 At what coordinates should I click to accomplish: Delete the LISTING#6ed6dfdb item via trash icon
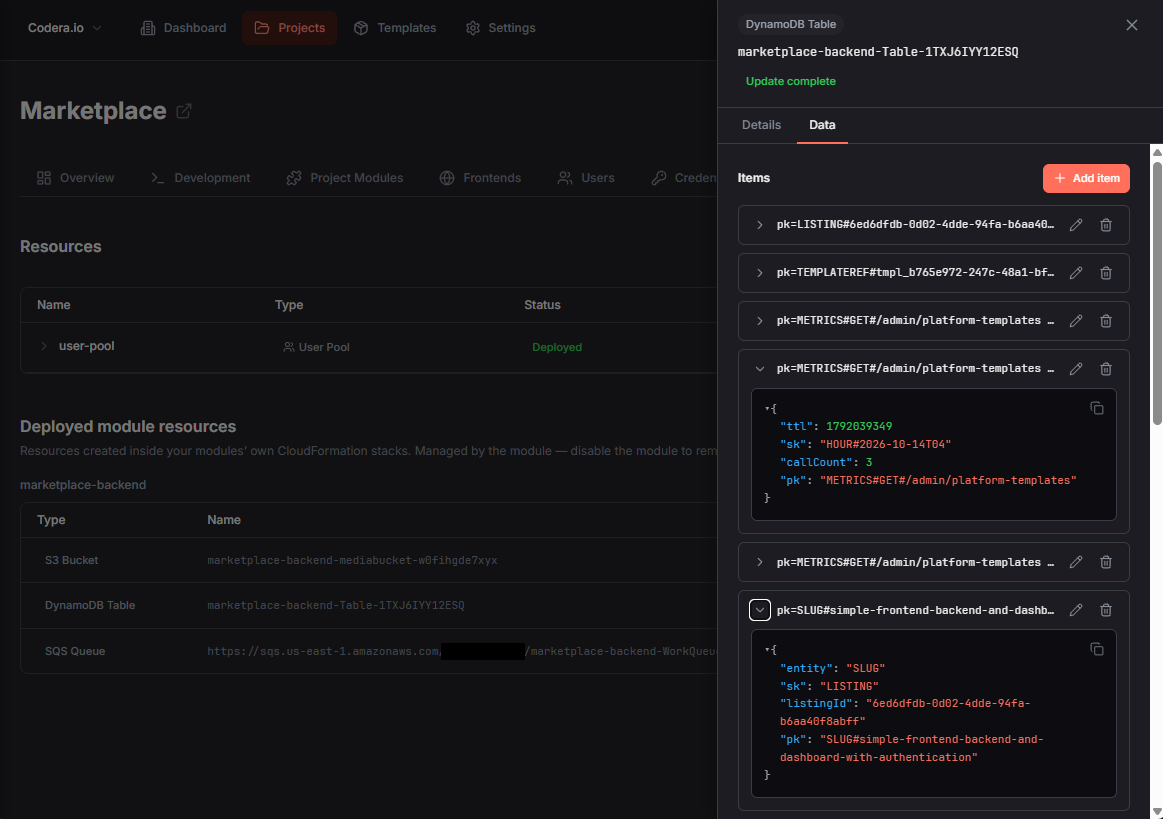coord(1105,225)
